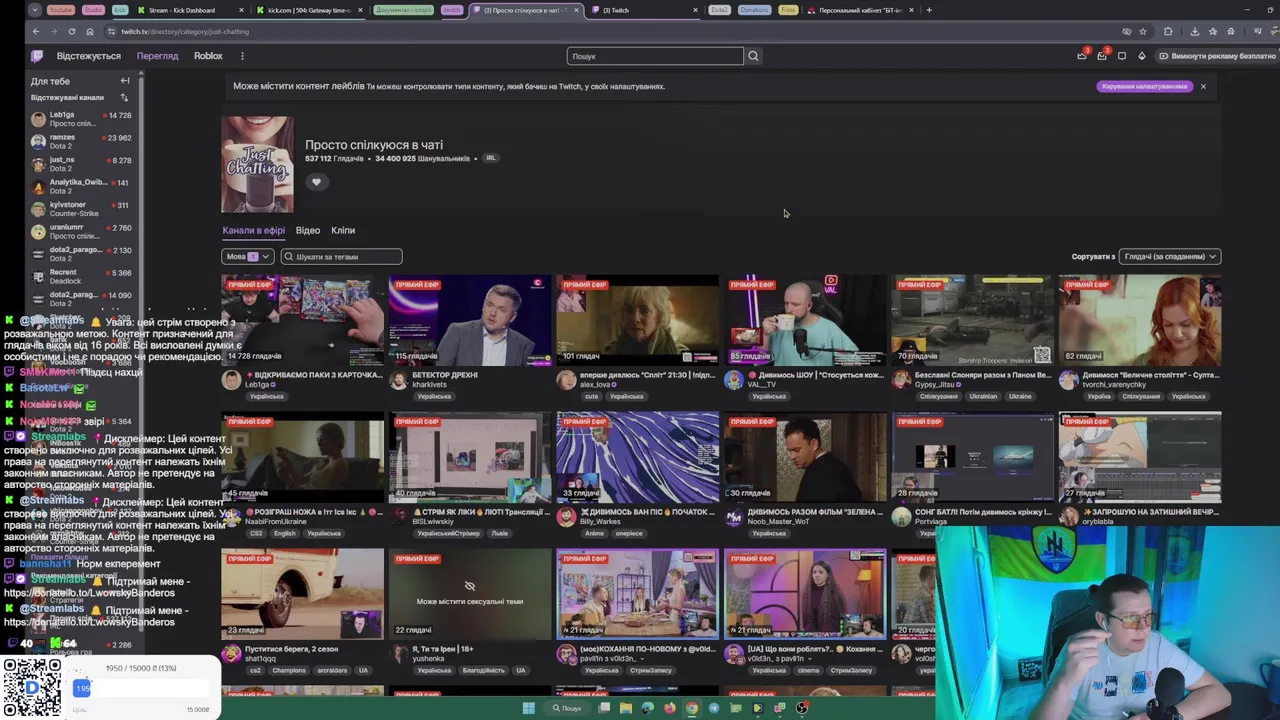Screen dimensions: 1280x720
Task: Click the Українська tag under Leb1ga stream
Action: (266, 396)
